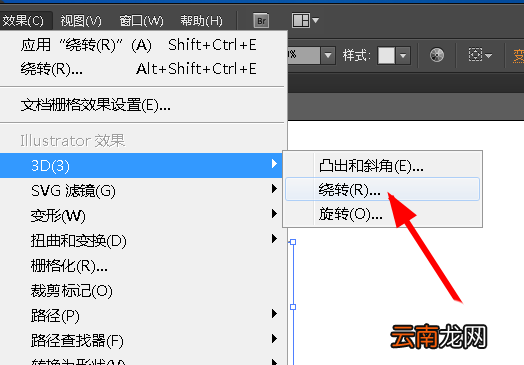Expand the SVG 滤镜(G) submenu
524x365 pixels.
(143, 191)
